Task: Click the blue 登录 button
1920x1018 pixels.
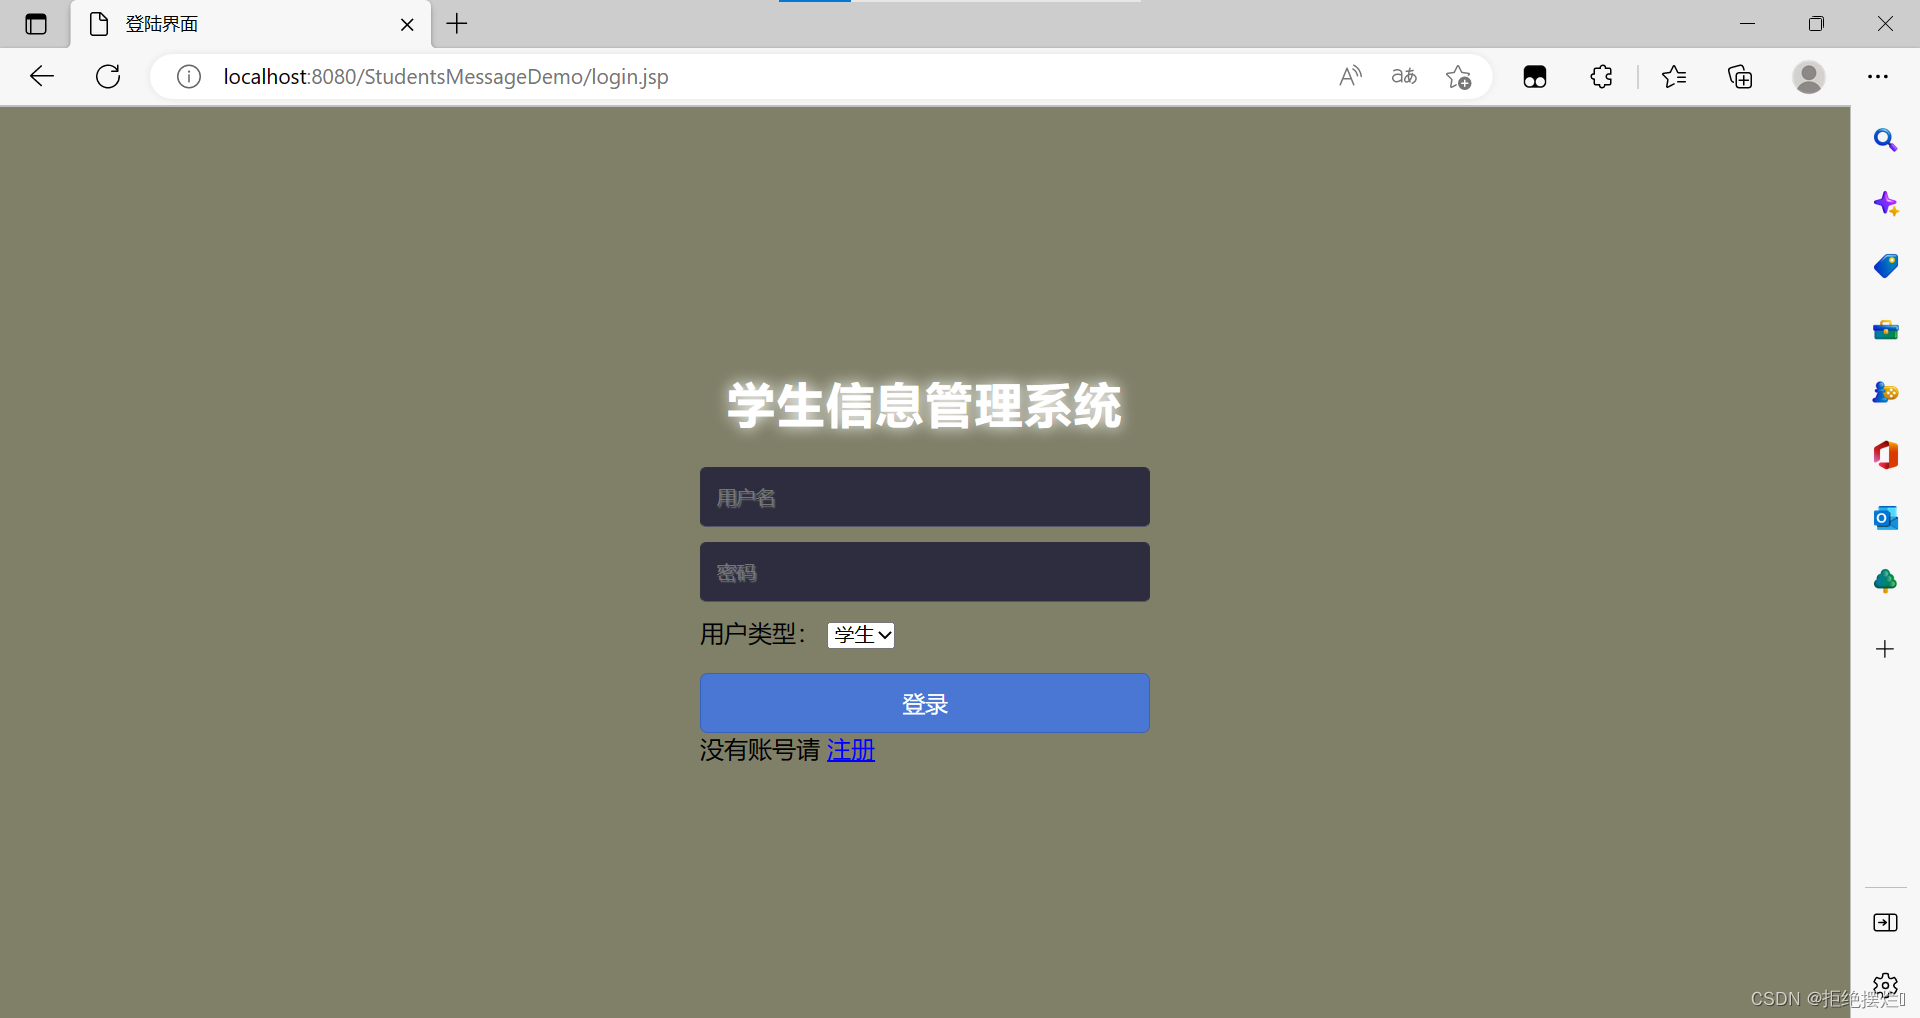Action: pos(924,703)
